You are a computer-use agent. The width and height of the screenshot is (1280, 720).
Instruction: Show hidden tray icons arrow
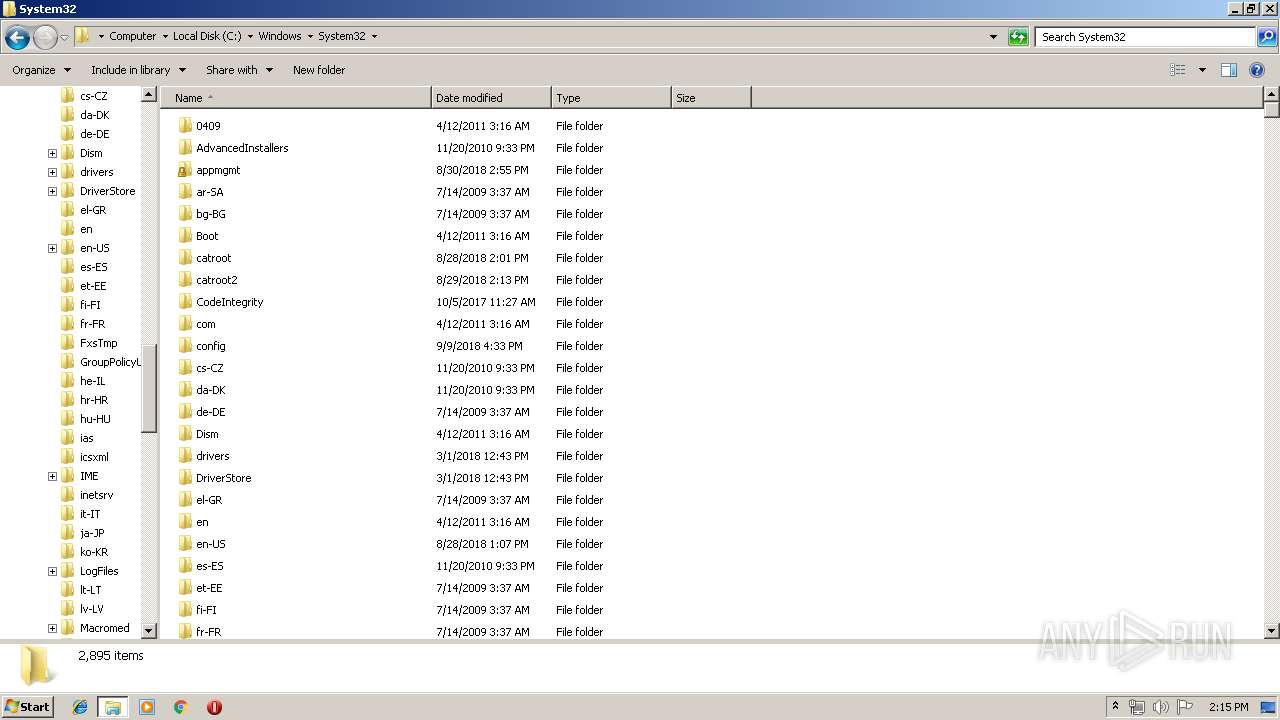click(1115, 707)
